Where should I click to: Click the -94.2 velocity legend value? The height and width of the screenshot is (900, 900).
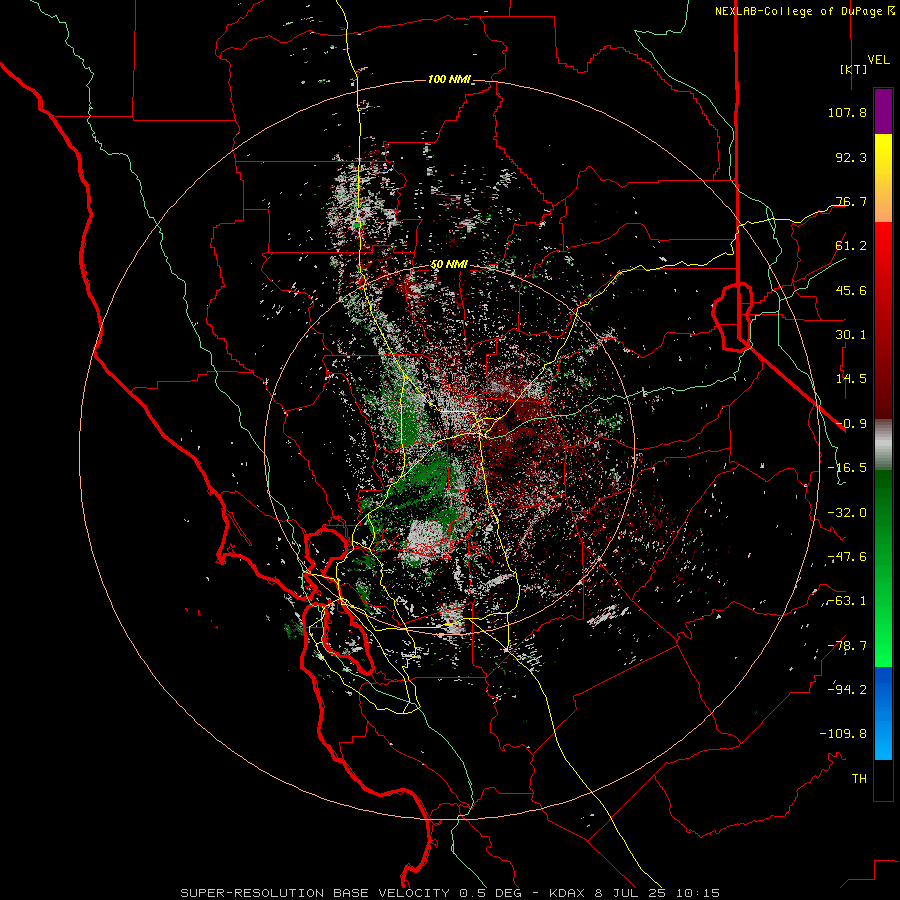point(847,689)
